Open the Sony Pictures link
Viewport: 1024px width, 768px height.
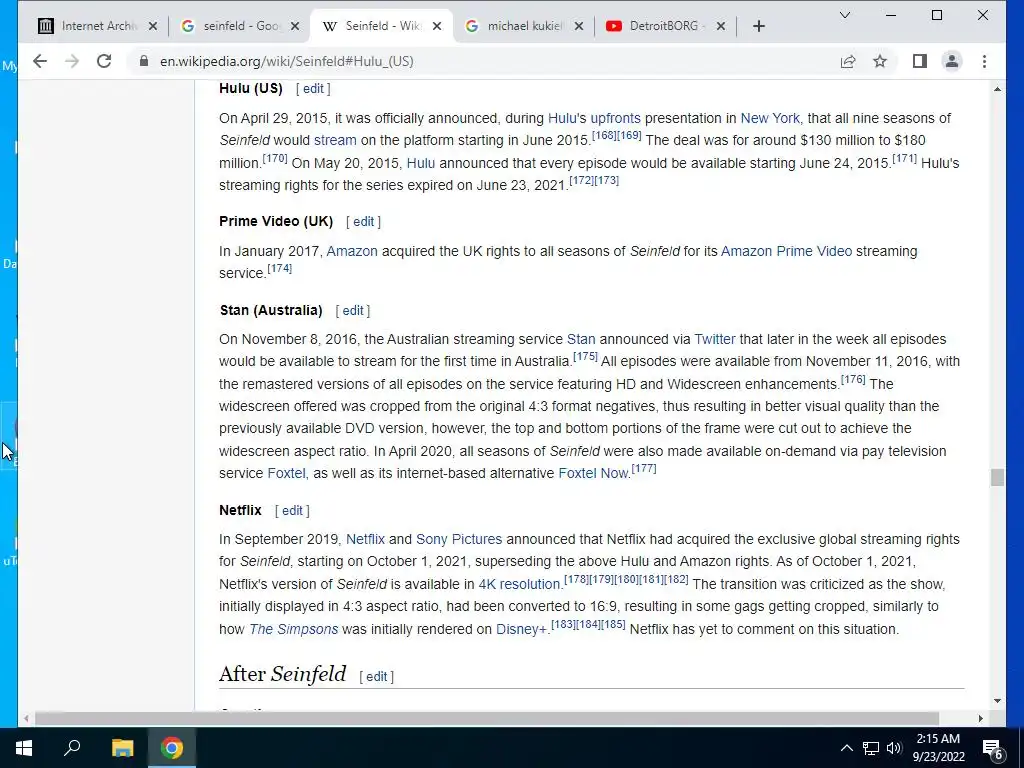pyautogui.click(x=459, y=539)
